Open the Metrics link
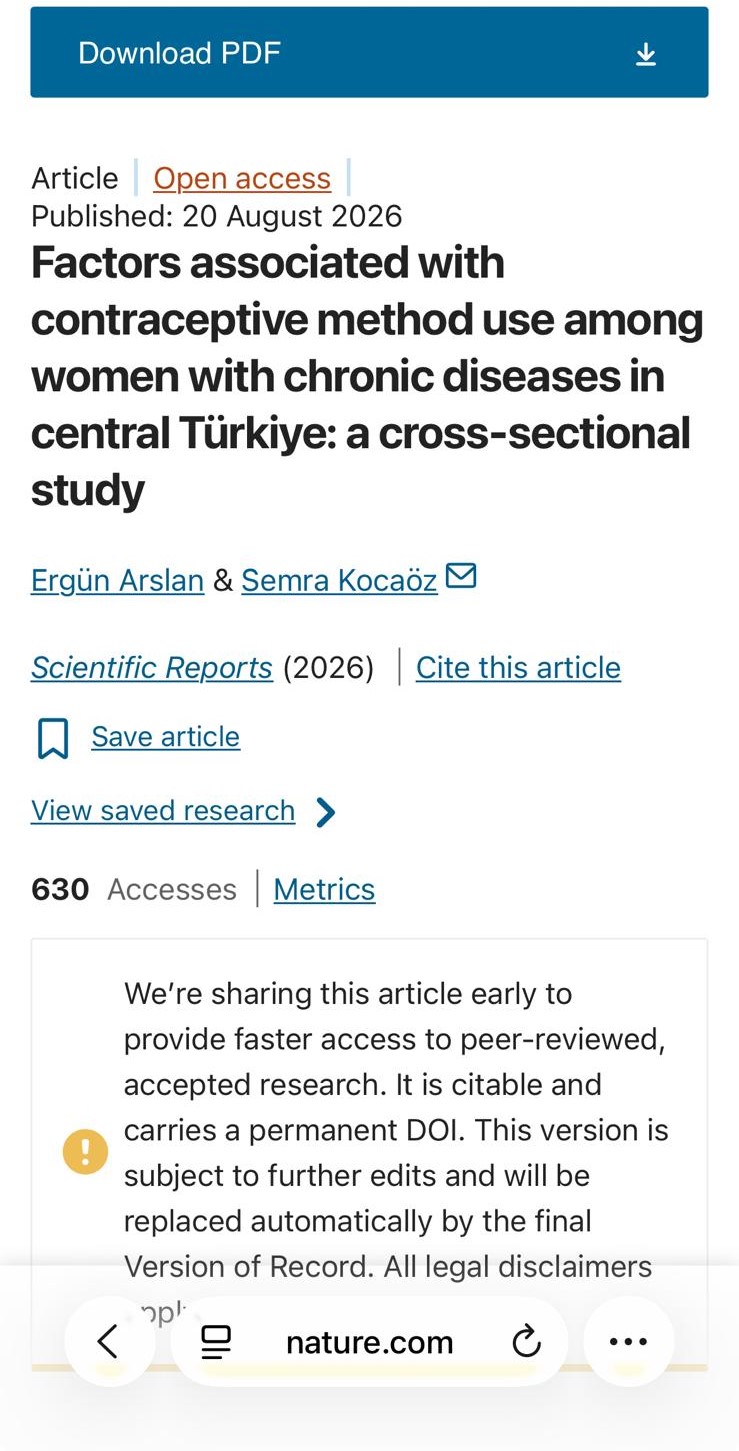Viewport: 739px width, 1451px height. point(324,889)
